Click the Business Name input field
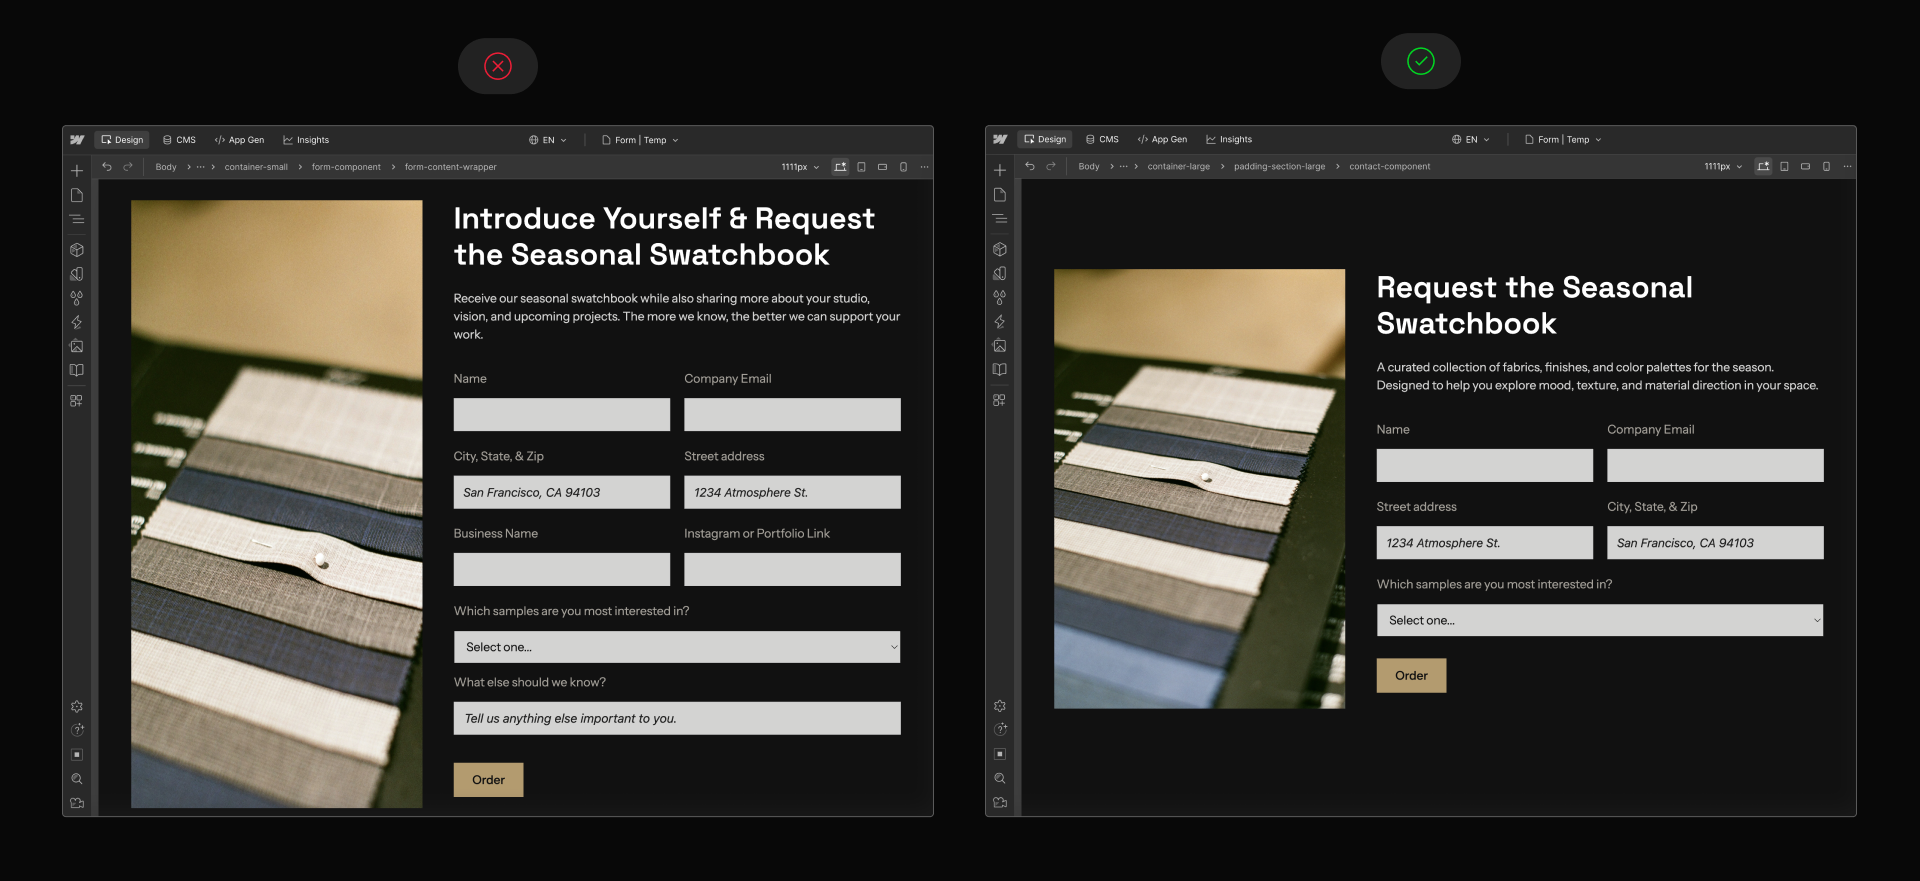 562,569
